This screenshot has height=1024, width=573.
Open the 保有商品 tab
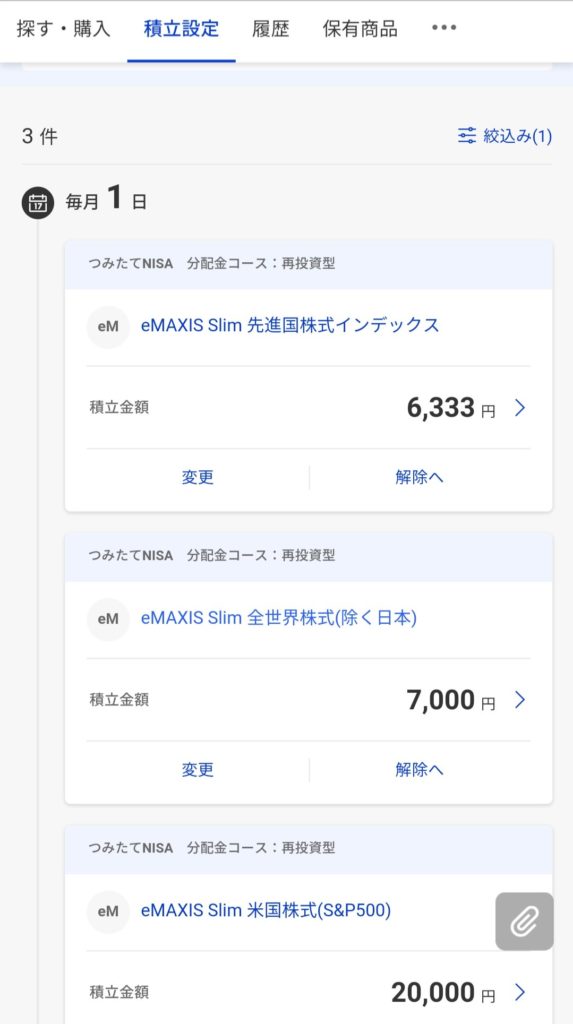pyautogui.click(x=360, y=29)
